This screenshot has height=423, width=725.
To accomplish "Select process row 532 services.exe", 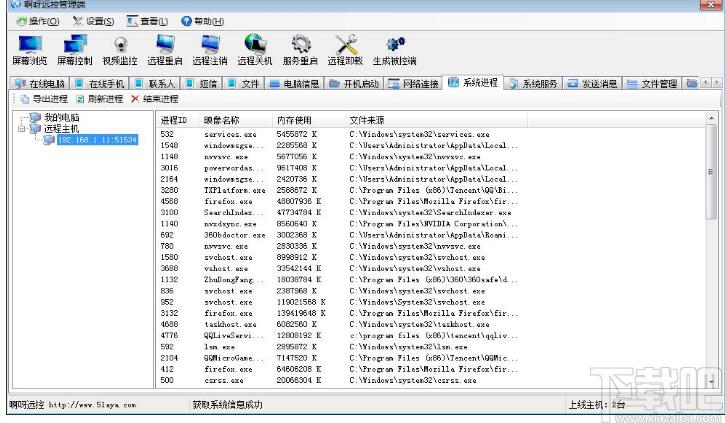I will tap(342, 134).
